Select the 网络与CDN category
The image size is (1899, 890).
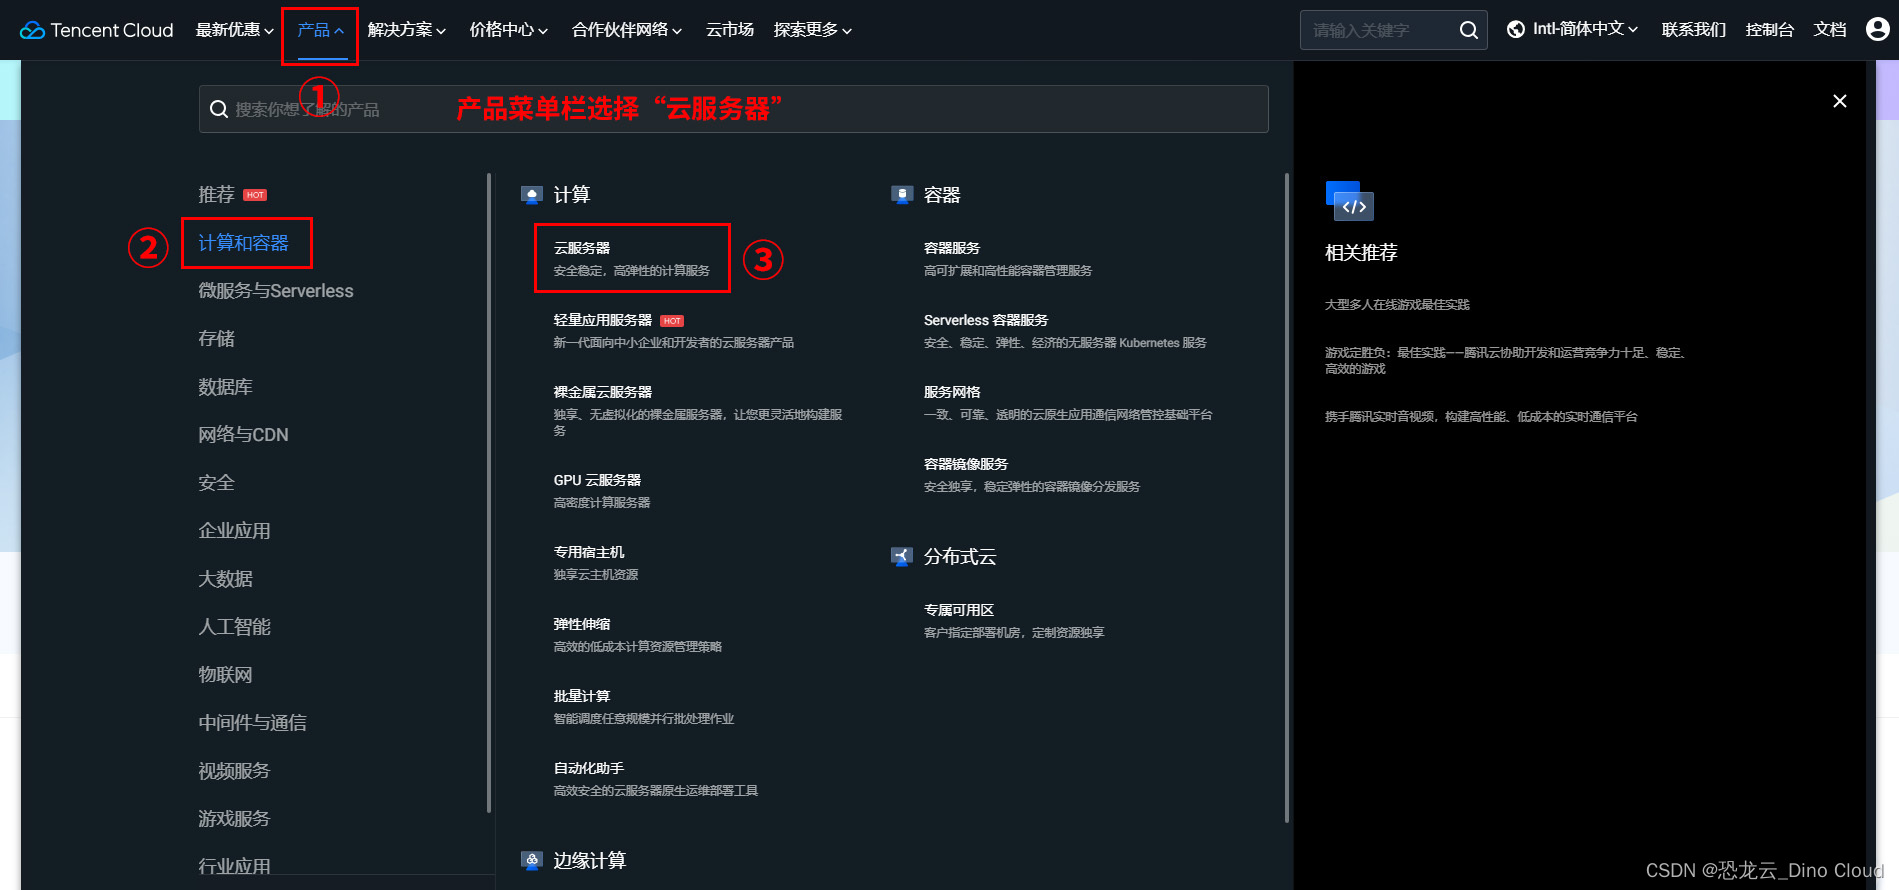click(243, 435)
